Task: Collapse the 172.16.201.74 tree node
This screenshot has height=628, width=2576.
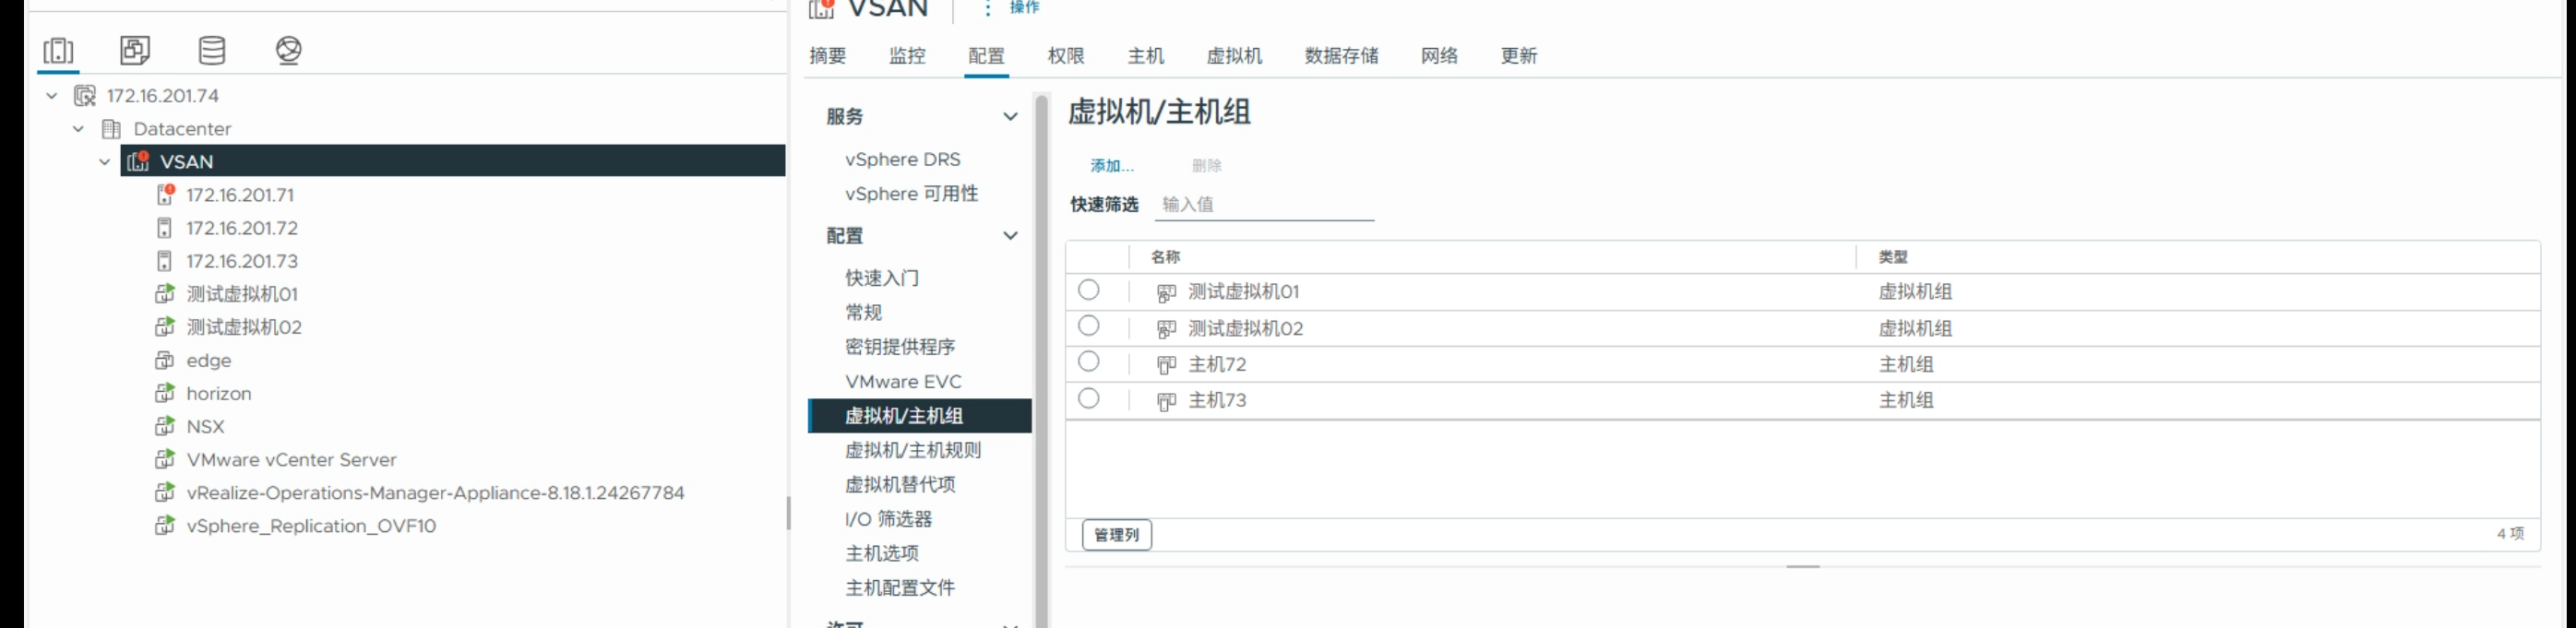Action: pos(52,96)
